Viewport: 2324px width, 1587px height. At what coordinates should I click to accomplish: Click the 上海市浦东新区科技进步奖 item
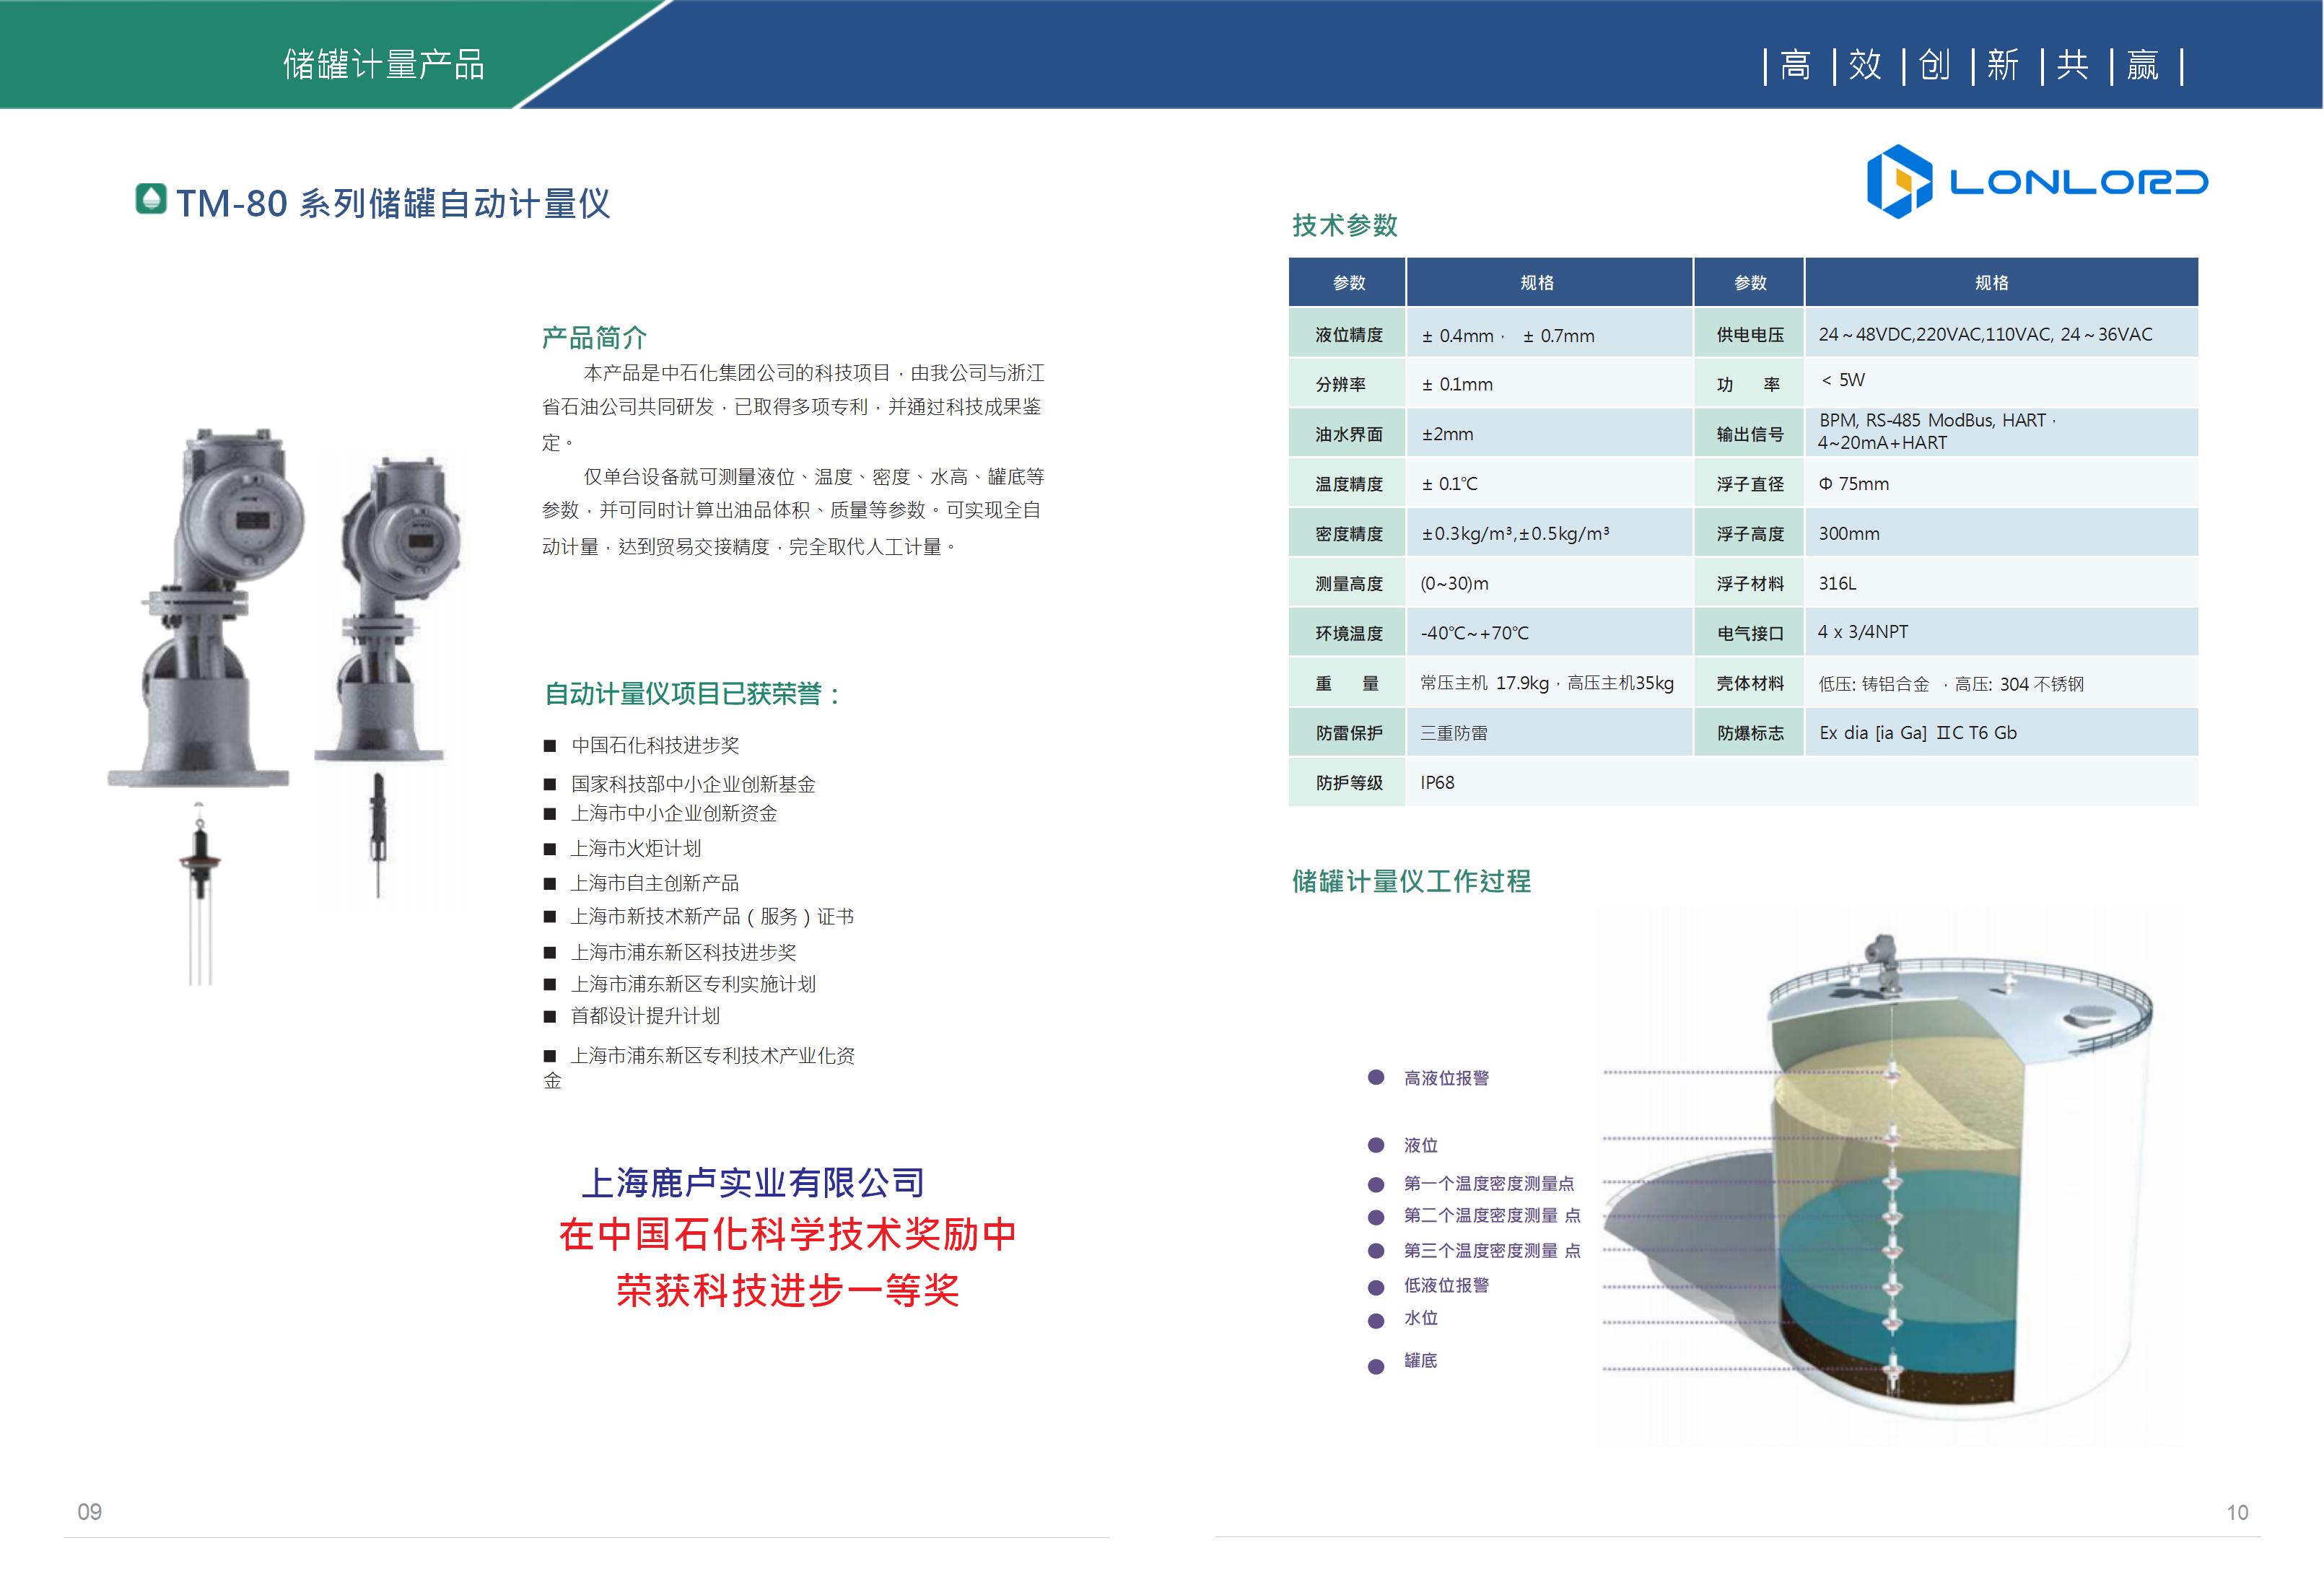684,952
